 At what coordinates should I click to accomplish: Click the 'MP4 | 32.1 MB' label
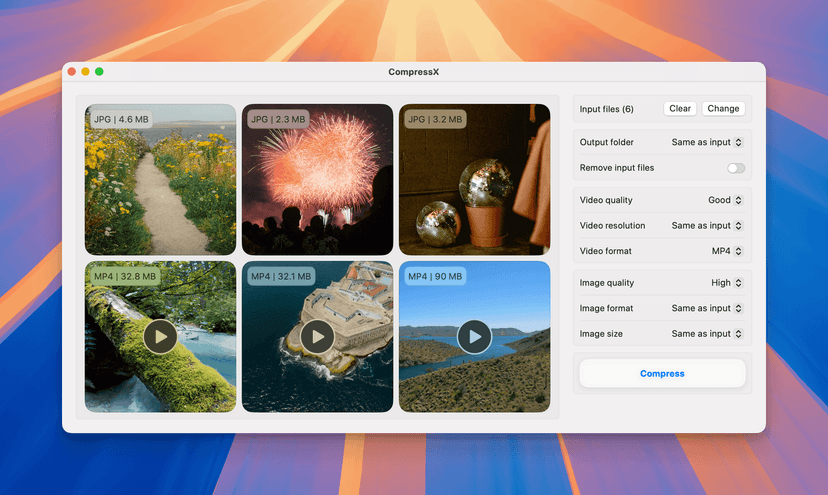click(281, 276)
